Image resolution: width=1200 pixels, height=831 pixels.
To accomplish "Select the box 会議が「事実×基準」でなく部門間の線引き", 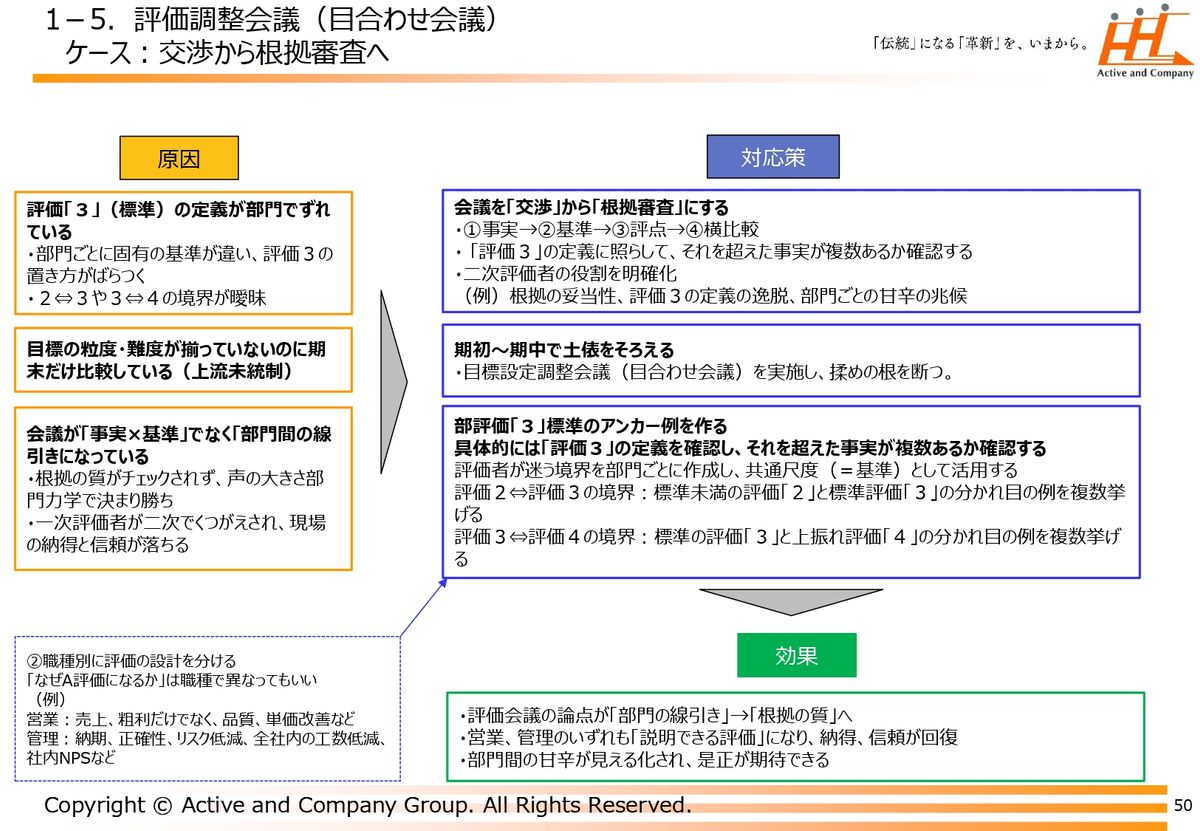I will 184,488.
